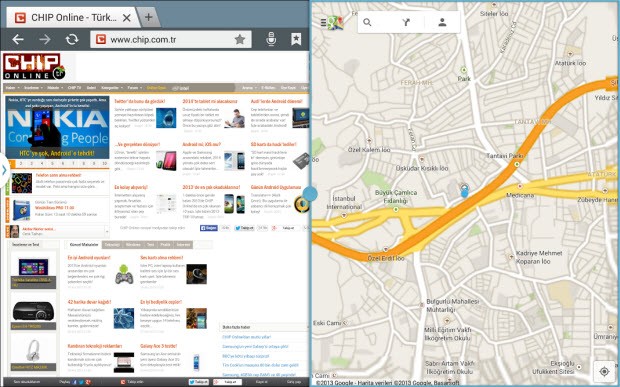Open the projector review thumbnail

click(x=33, y=311)
